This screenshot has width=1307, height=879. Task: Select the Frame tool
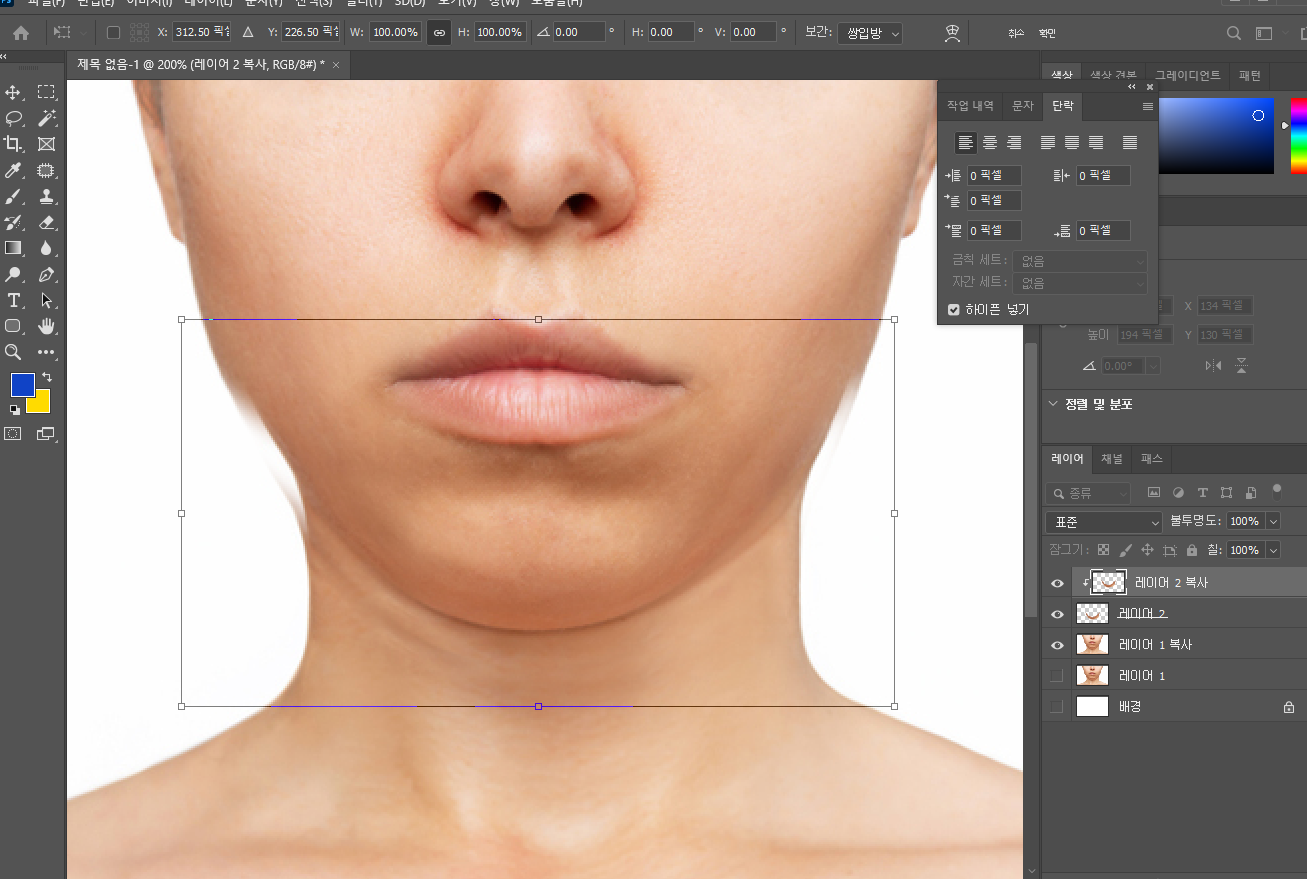pyautogui.click(x=46, y=144)
